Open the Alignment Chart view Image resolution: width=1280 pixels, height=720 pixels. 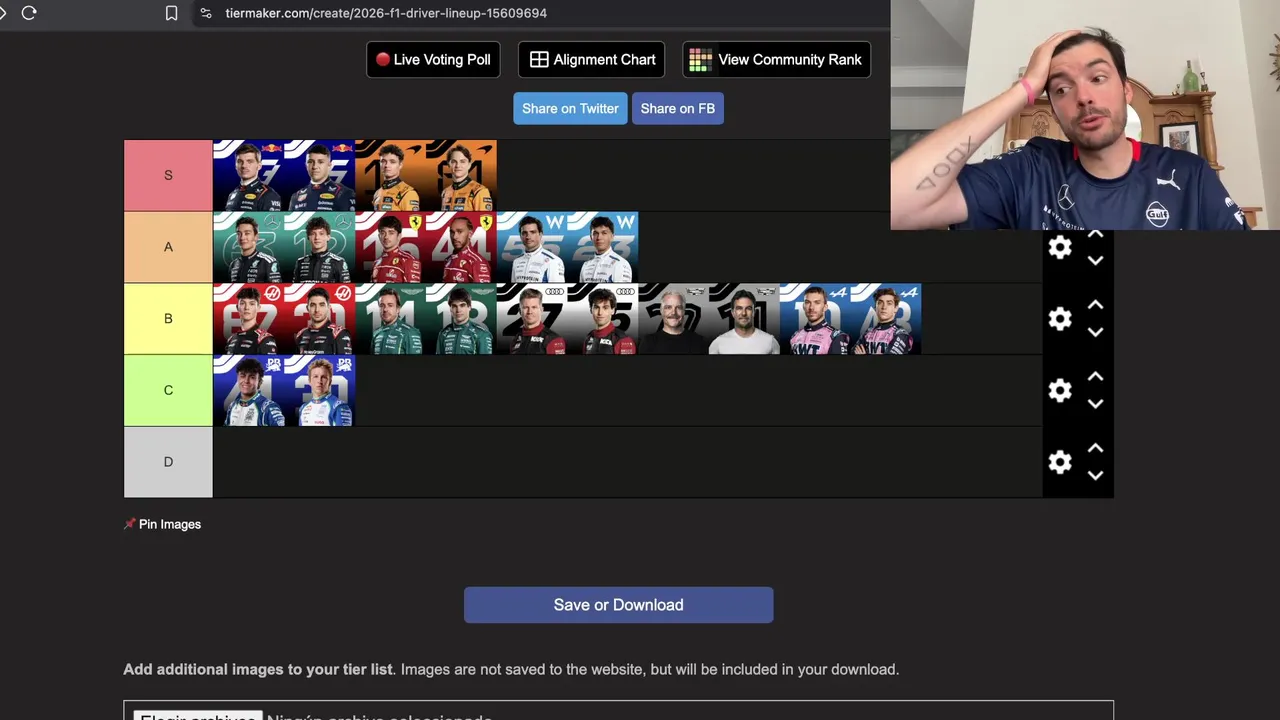592,60
